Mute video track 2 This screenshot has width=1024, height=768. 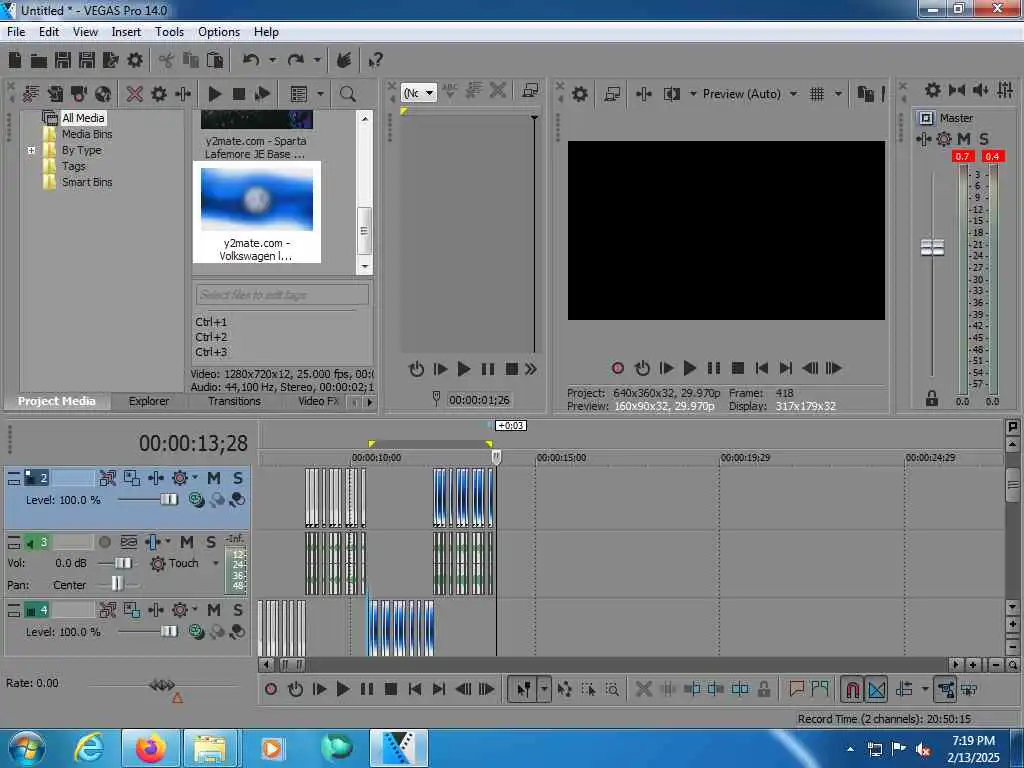pyautogui.click(x=214, y=478)
